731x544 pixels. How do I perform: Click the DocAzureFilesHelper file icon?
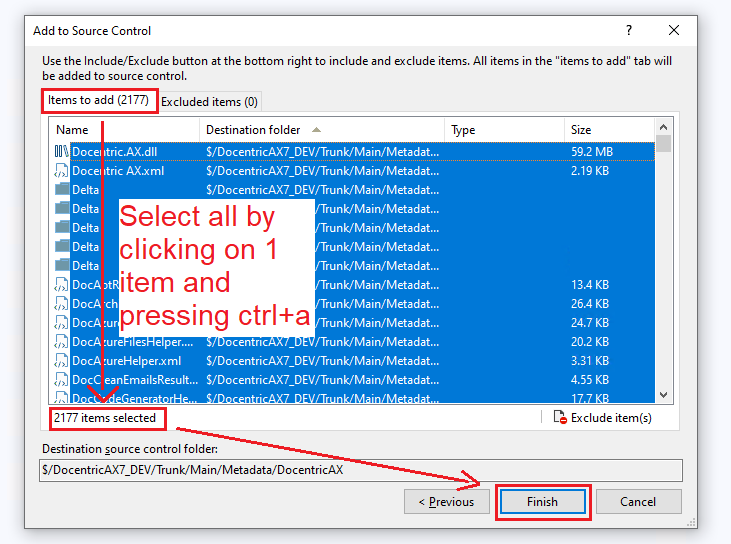(x=61, y=342)
